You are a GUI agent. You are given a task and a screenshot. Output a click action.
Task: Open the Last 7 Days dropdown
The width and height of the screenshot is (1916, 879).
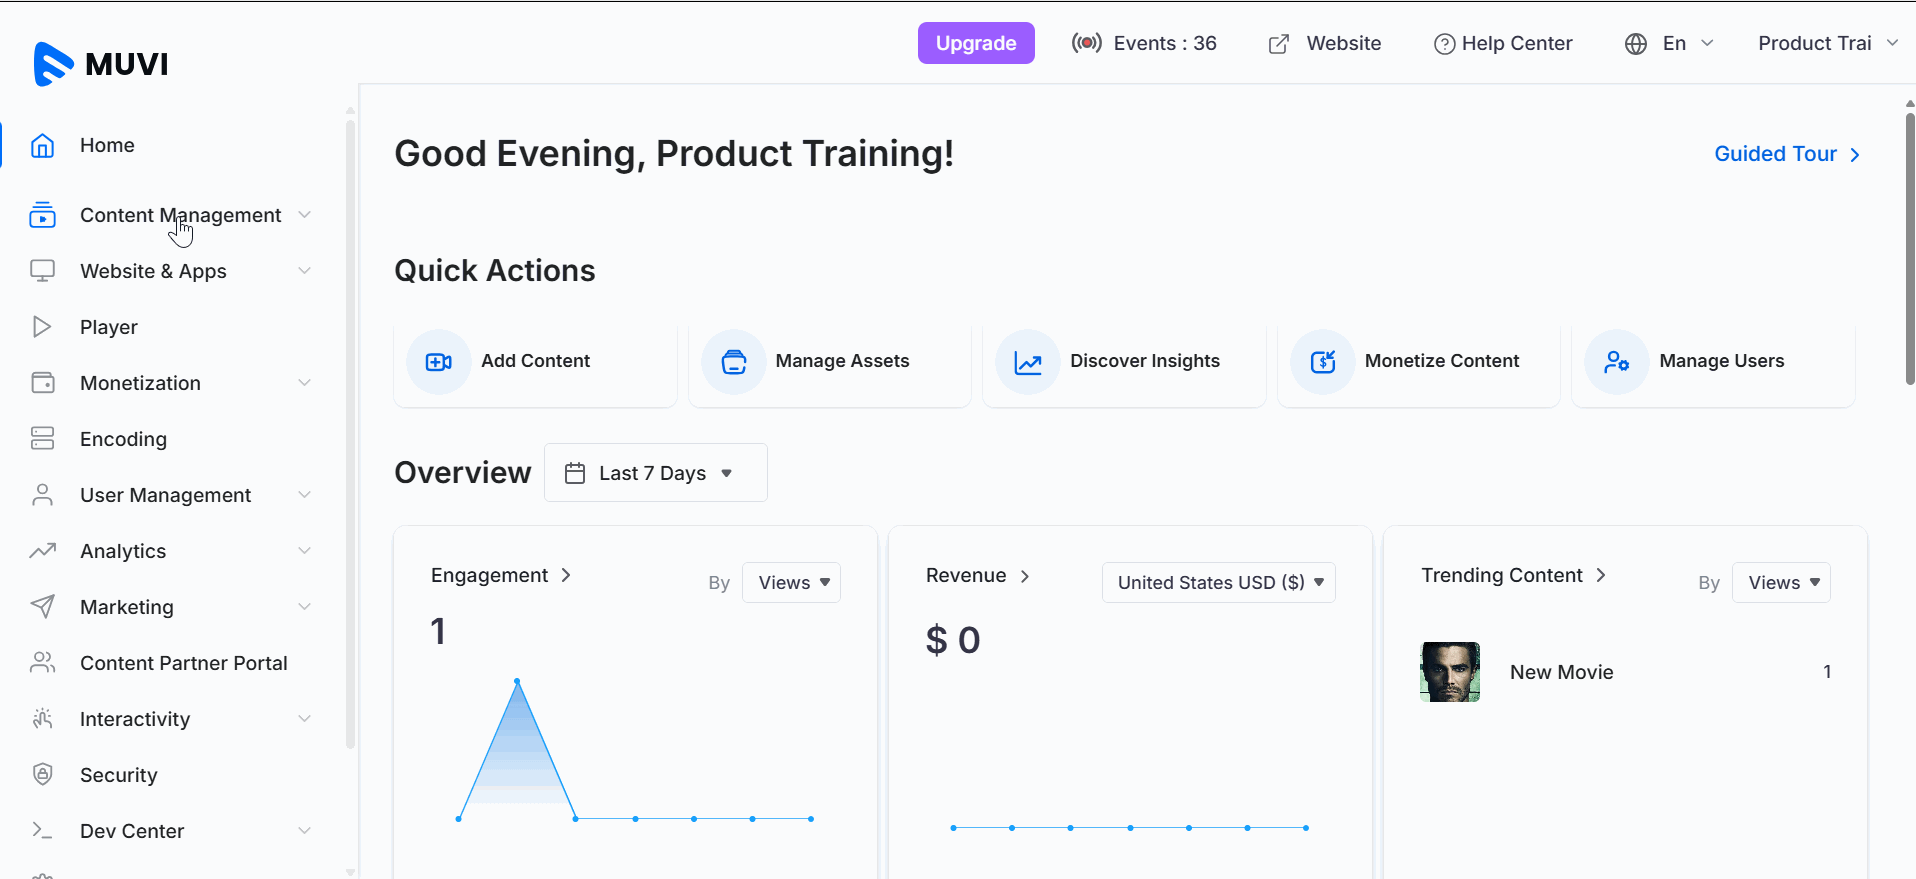coord(655,473)
